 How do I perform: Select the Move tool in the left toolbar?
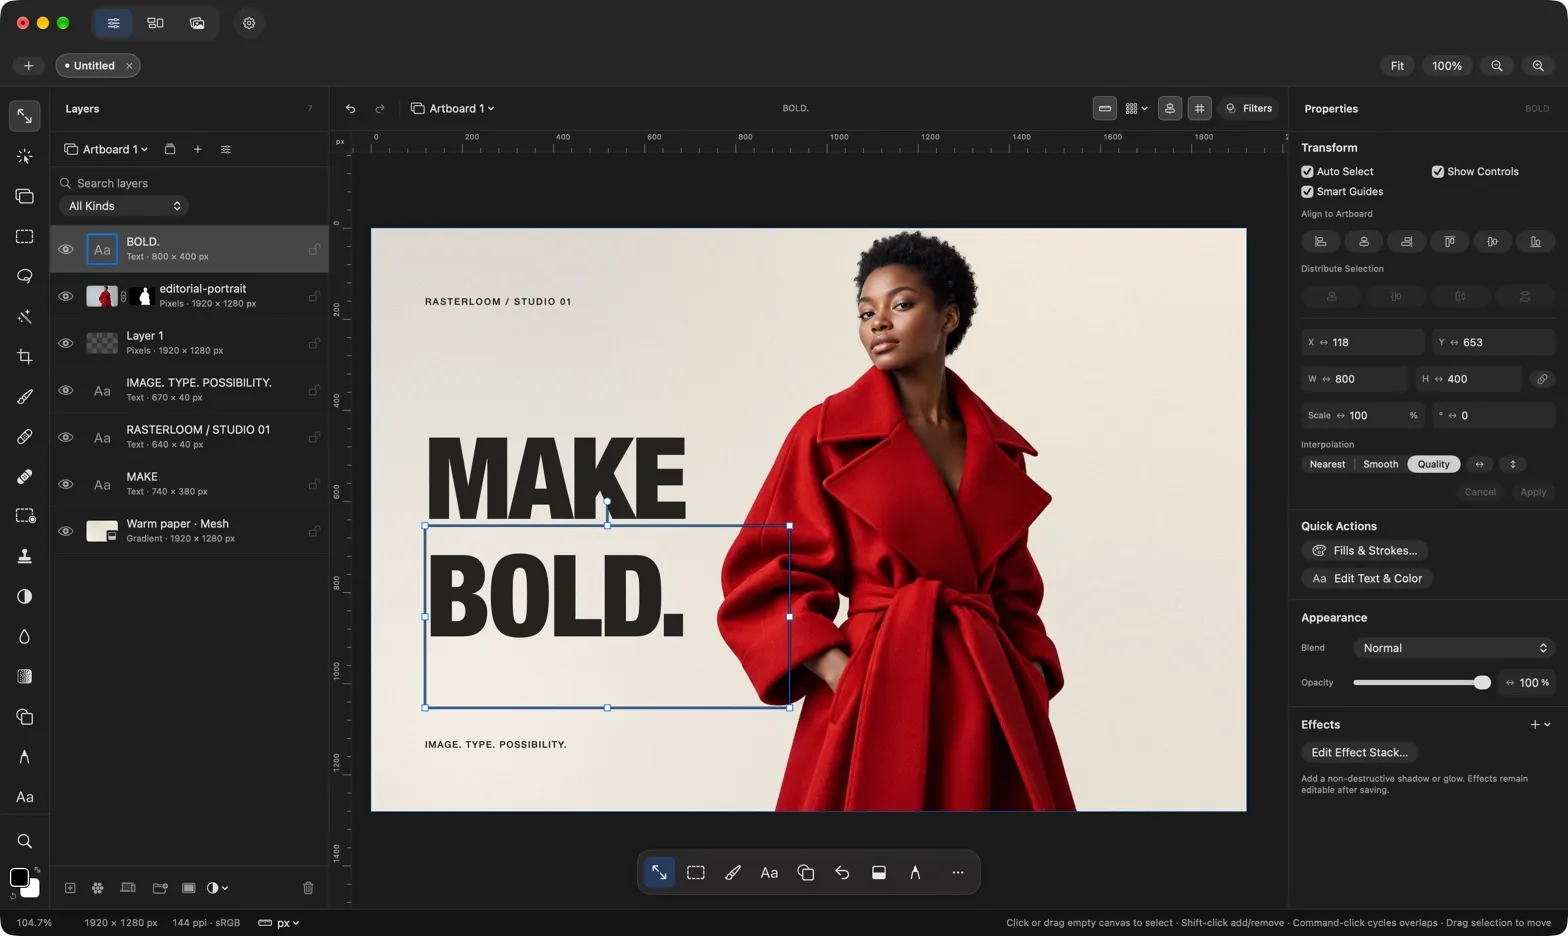click(x=25, y=116)
